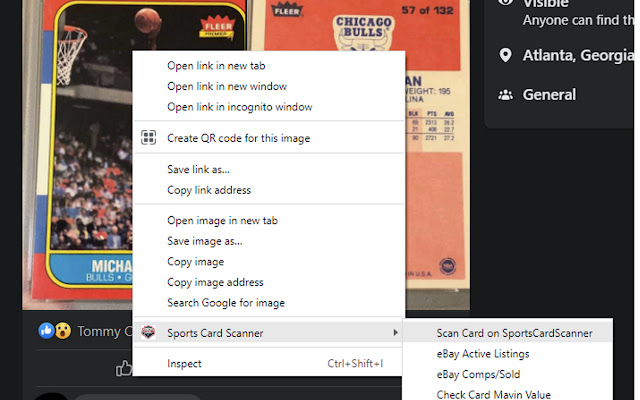Select the General group type text
640x400 pixels.
point(549,95)
